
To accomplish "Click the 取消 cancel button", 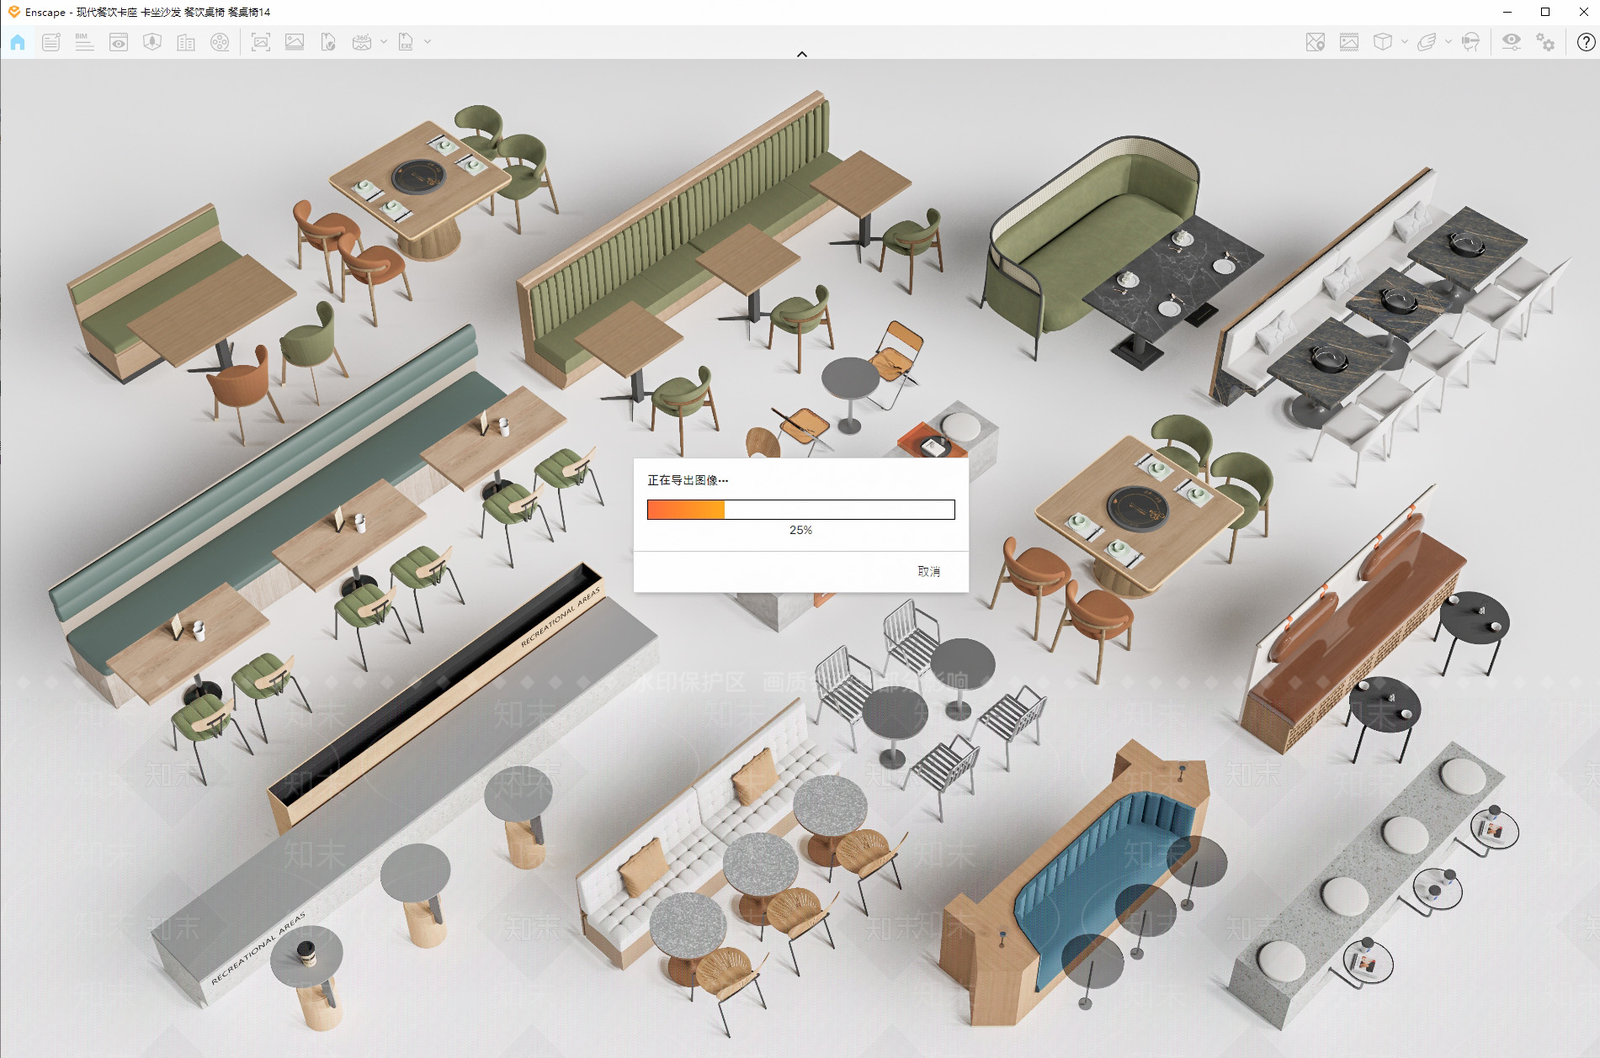I will (x=929, y=571).
